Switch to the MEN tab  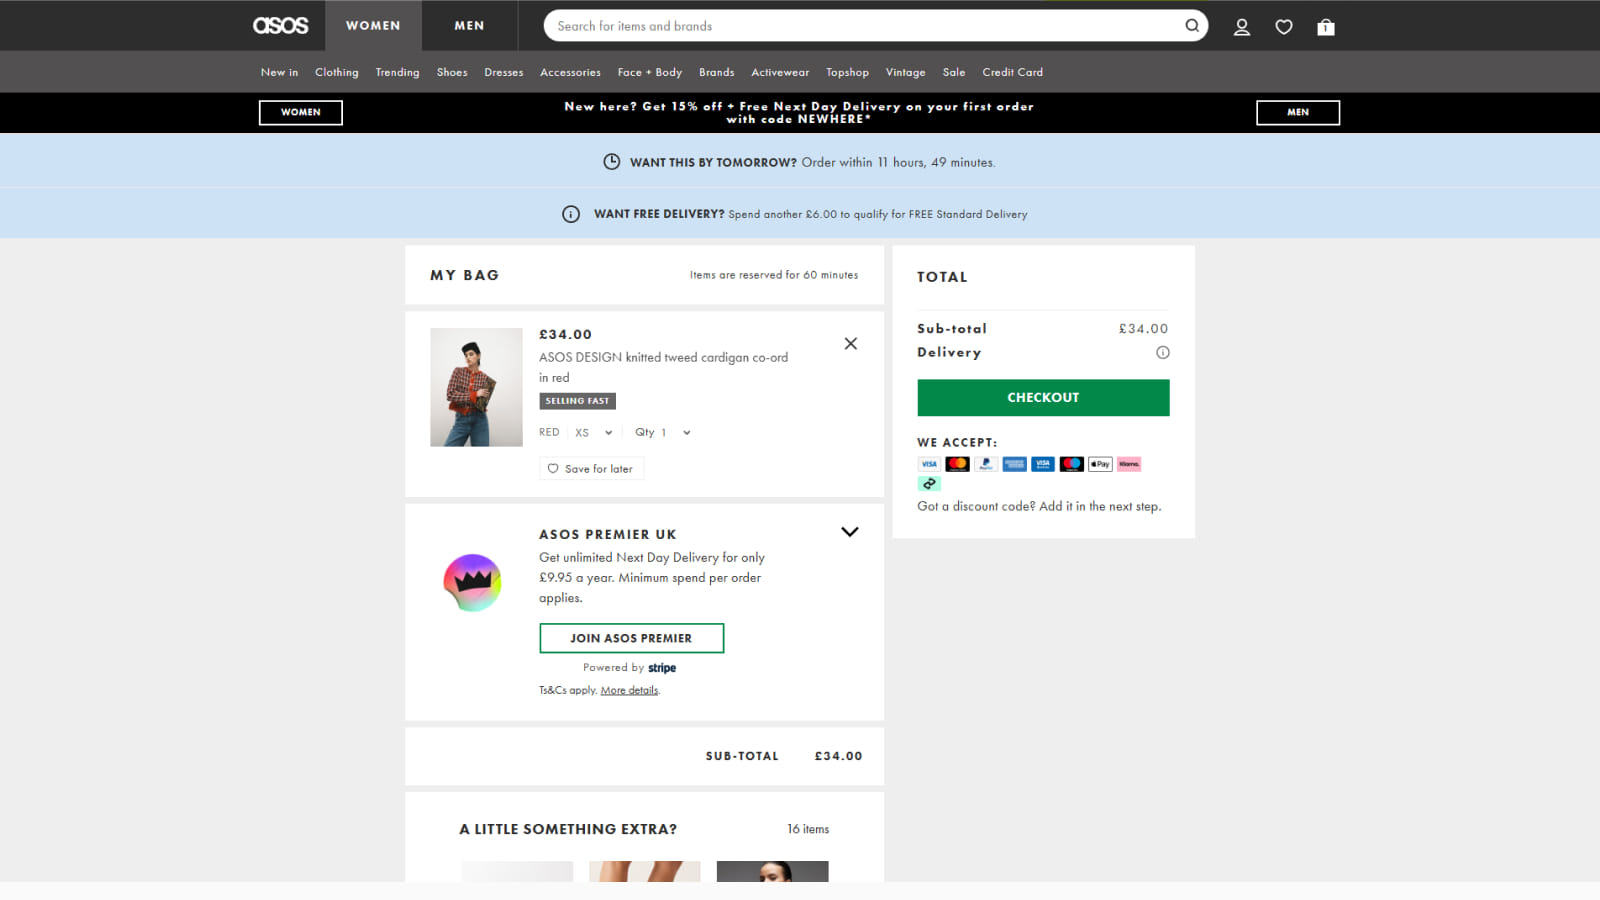[x=469, y=25]
